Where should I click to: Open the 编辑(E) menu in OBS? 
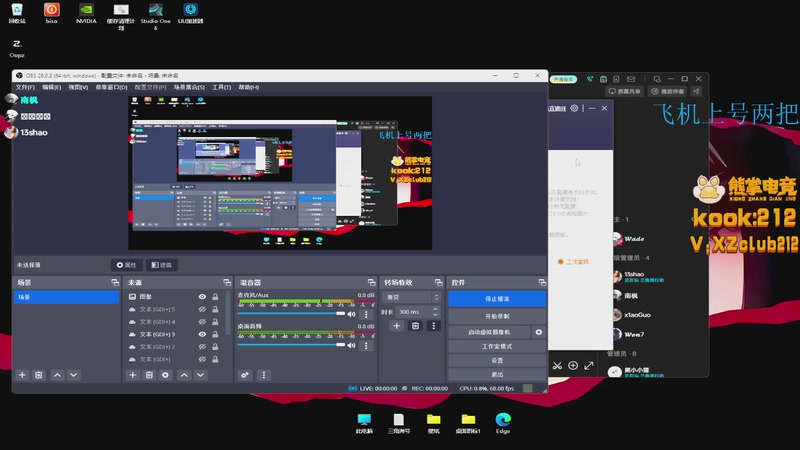(x=52, y=87)
